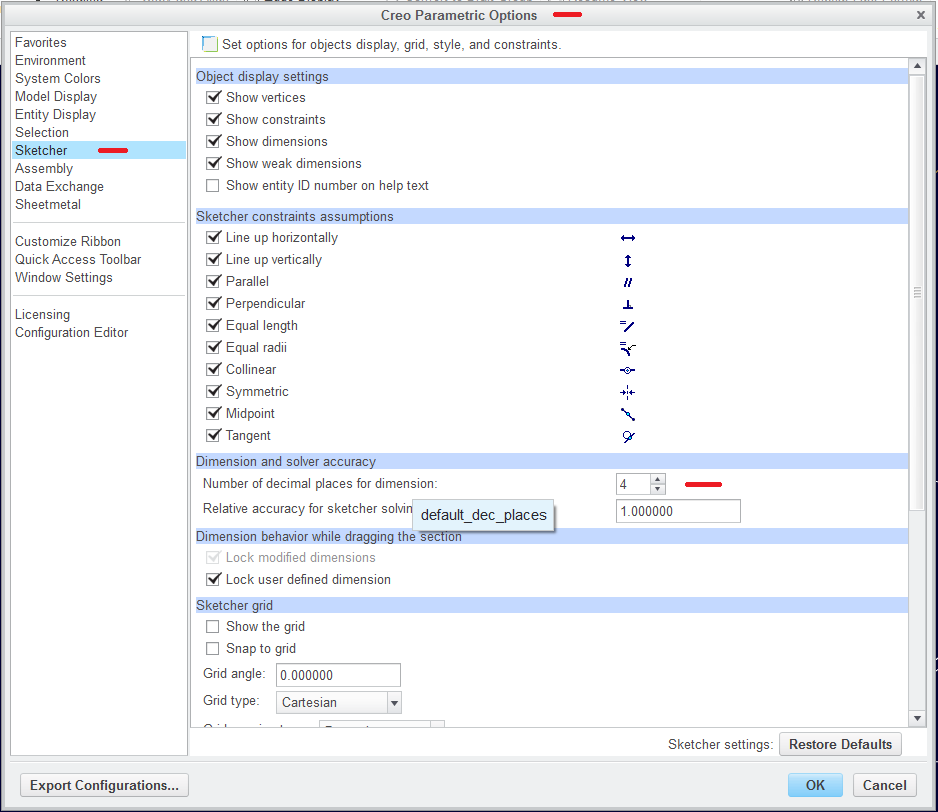This screenshot has width=938, height=812.
Task: Click relative accuracy input field
Action: 678,512
